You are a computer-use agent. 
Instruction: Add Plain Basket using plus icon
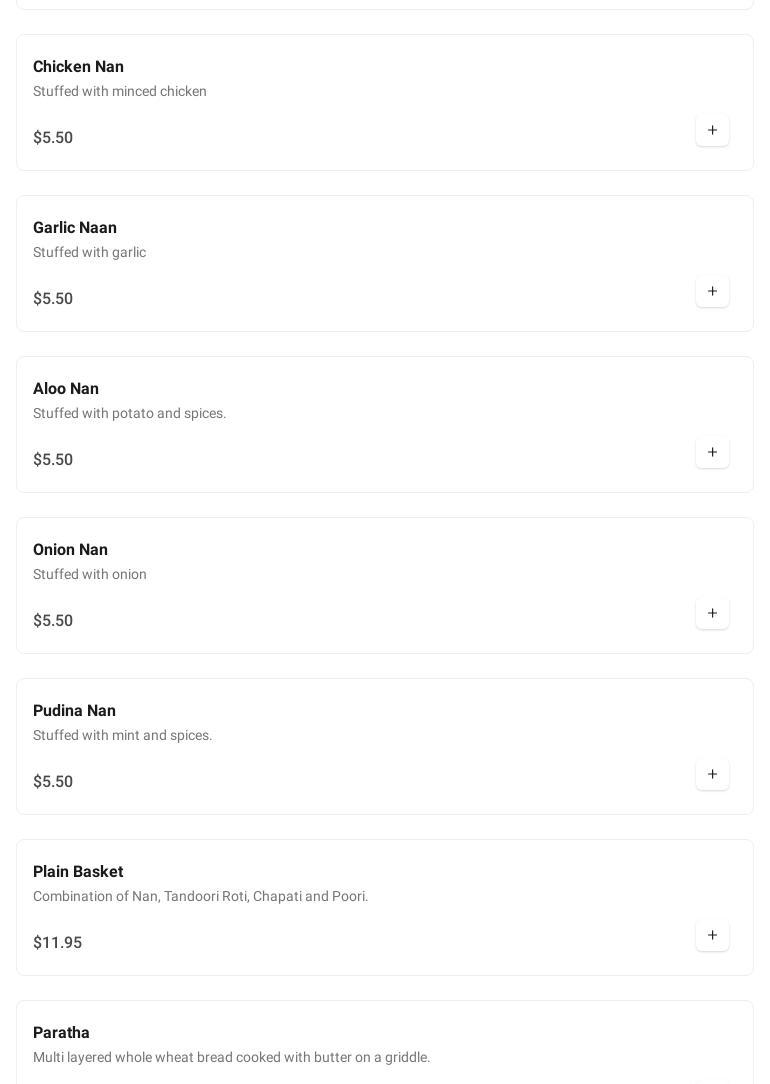pyautogui.click(x=712, y=936)
